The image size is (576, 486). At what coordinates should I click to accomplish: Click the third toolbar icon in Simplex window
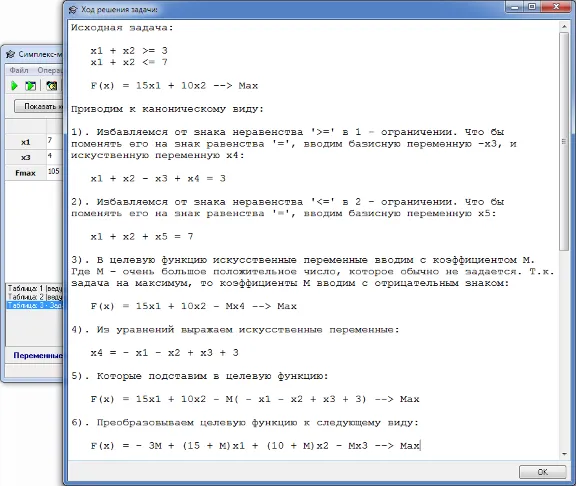pos(51,86)
